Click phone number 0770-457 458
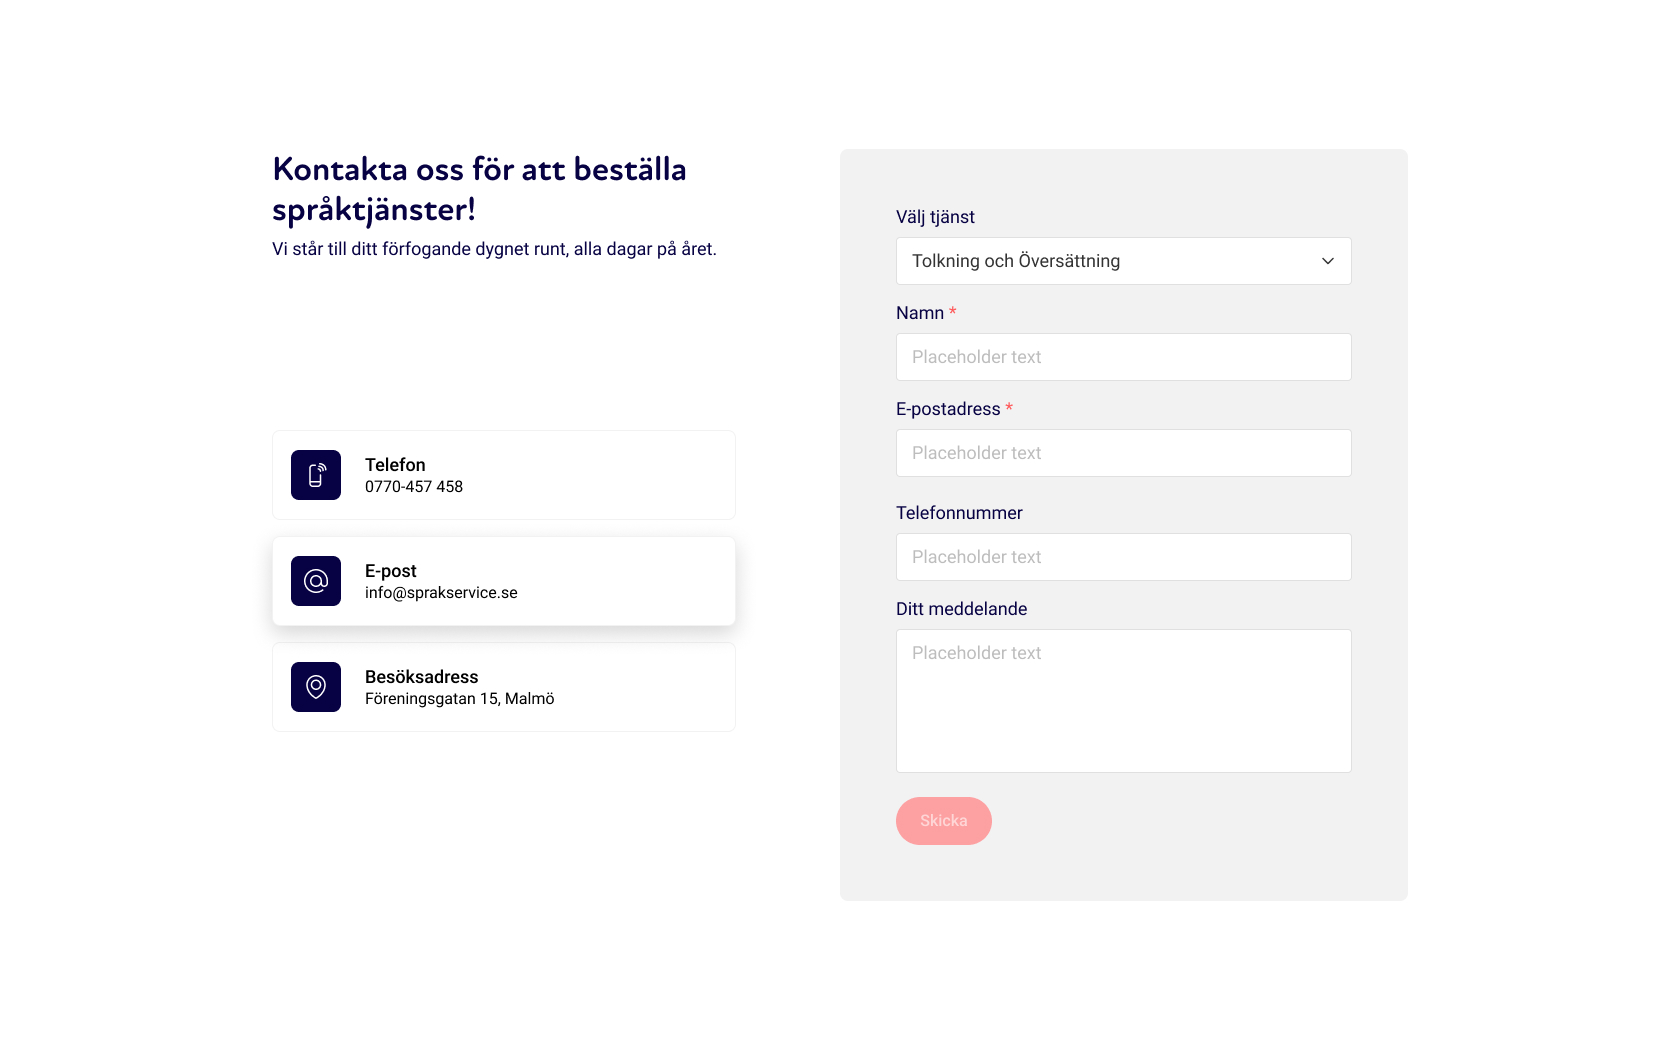This screenshot has height=1050, width=1680. click(414, 487)
